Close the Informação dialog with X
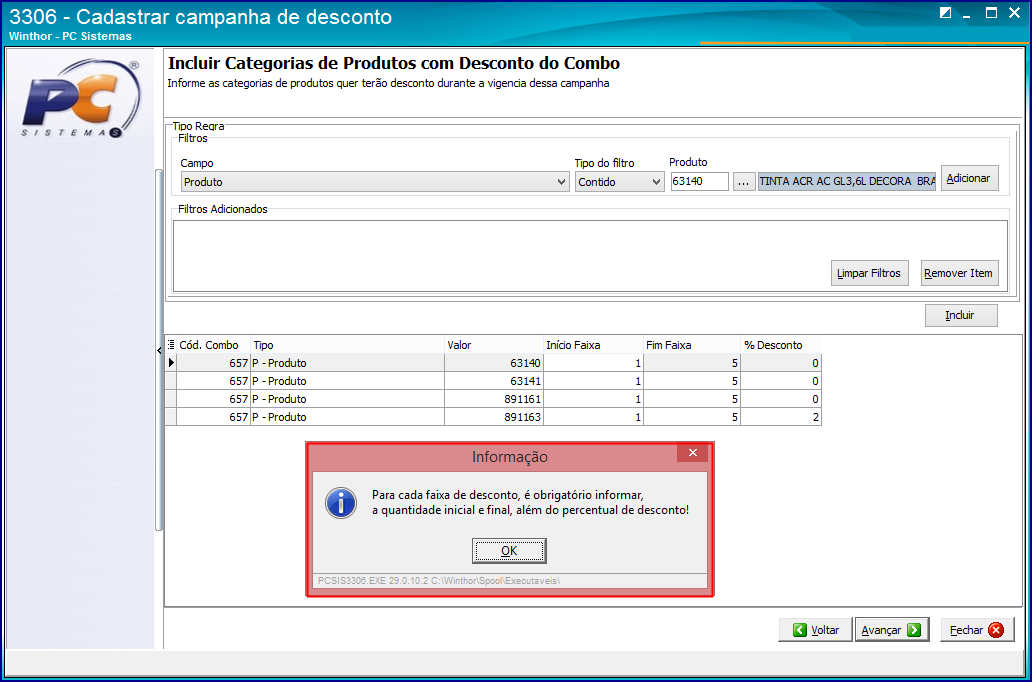The image size is (1032, 682). pyautogui.click(x=692, y=453)
